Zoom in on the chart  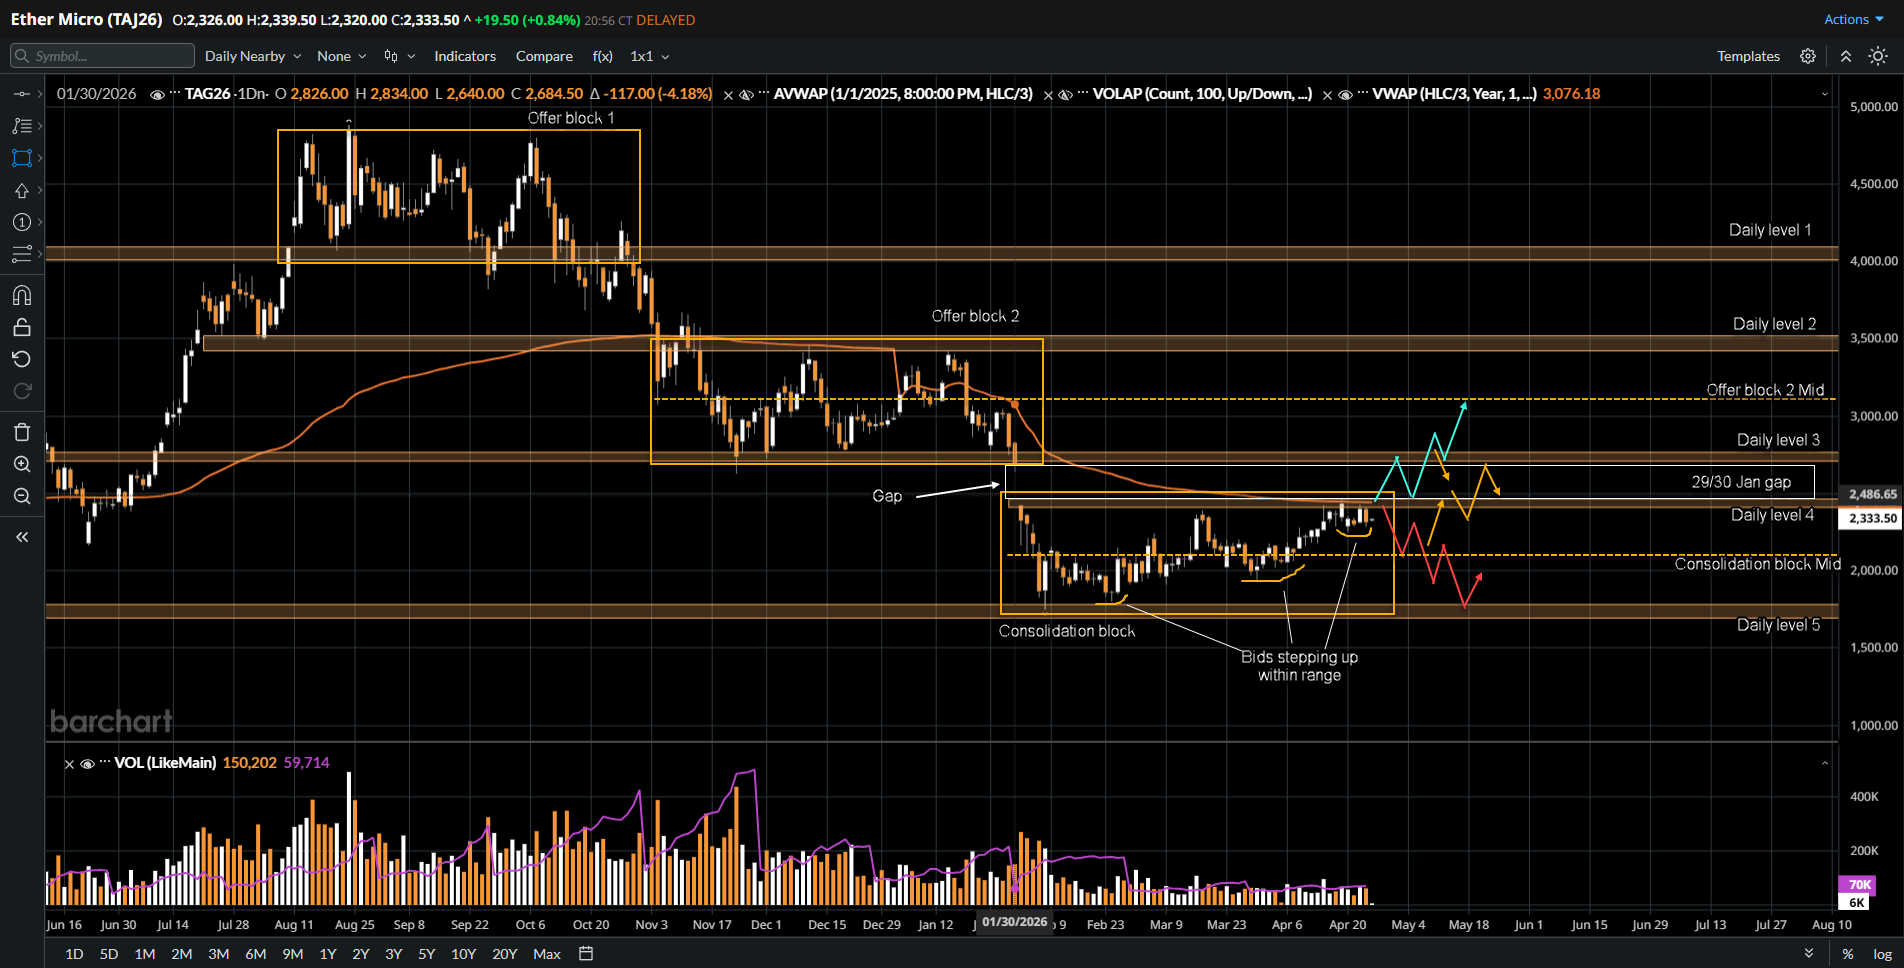point(21,464)
